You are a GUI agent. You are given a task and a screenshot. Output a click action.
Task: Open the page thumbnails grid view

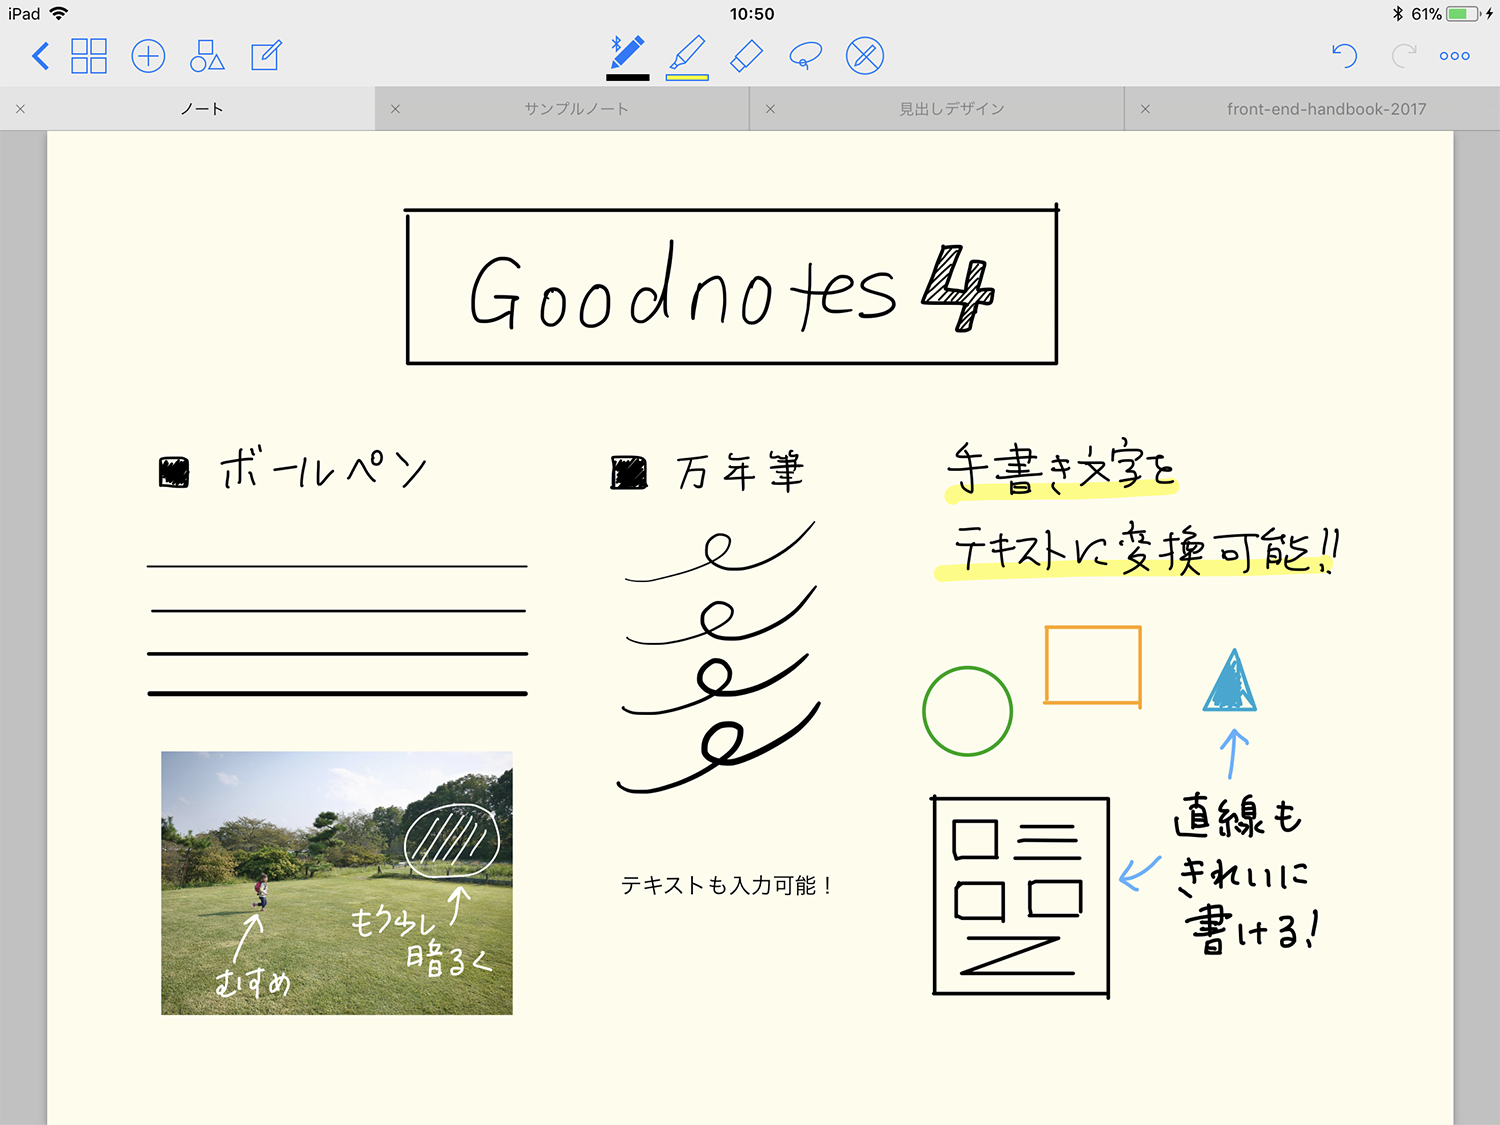click(x=89, y=56)
